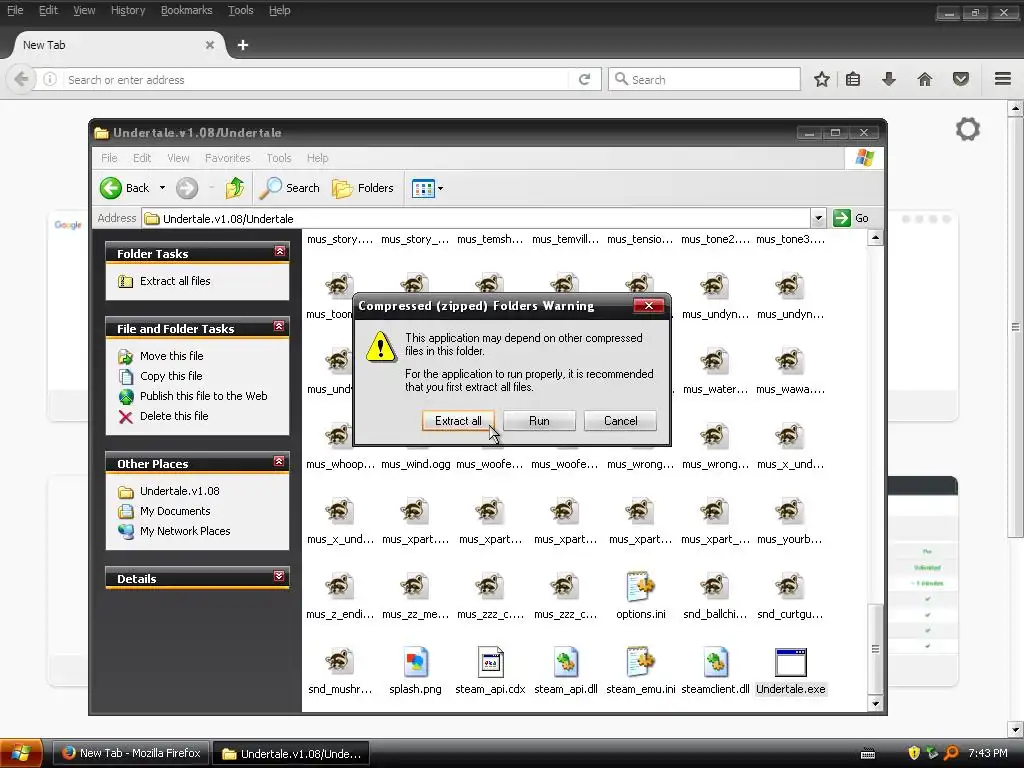Select the splash.png file icon
1024x768 pixels.
[415, 662]
